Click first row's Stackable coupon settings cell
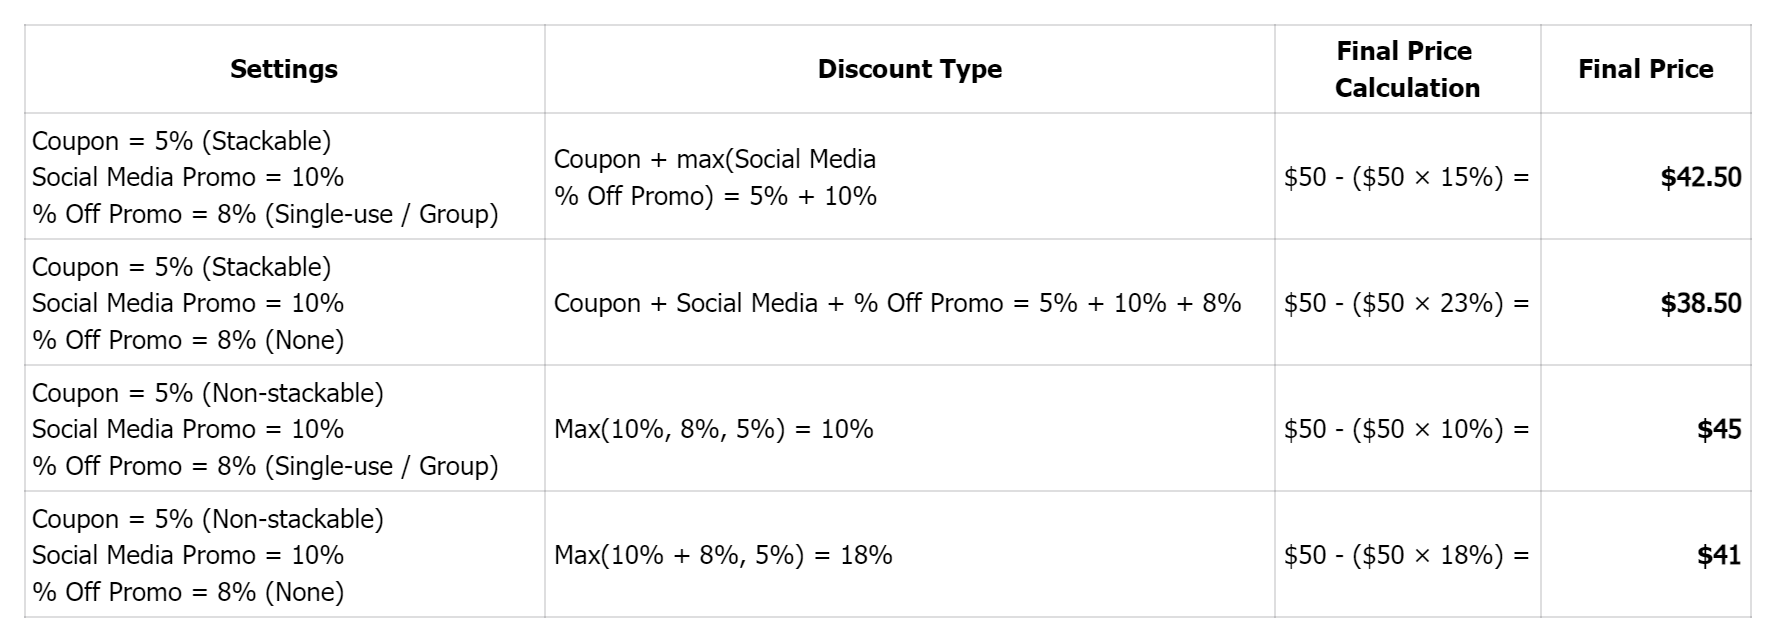Viewport: 1776px width, 642px height. coord(284,177)
